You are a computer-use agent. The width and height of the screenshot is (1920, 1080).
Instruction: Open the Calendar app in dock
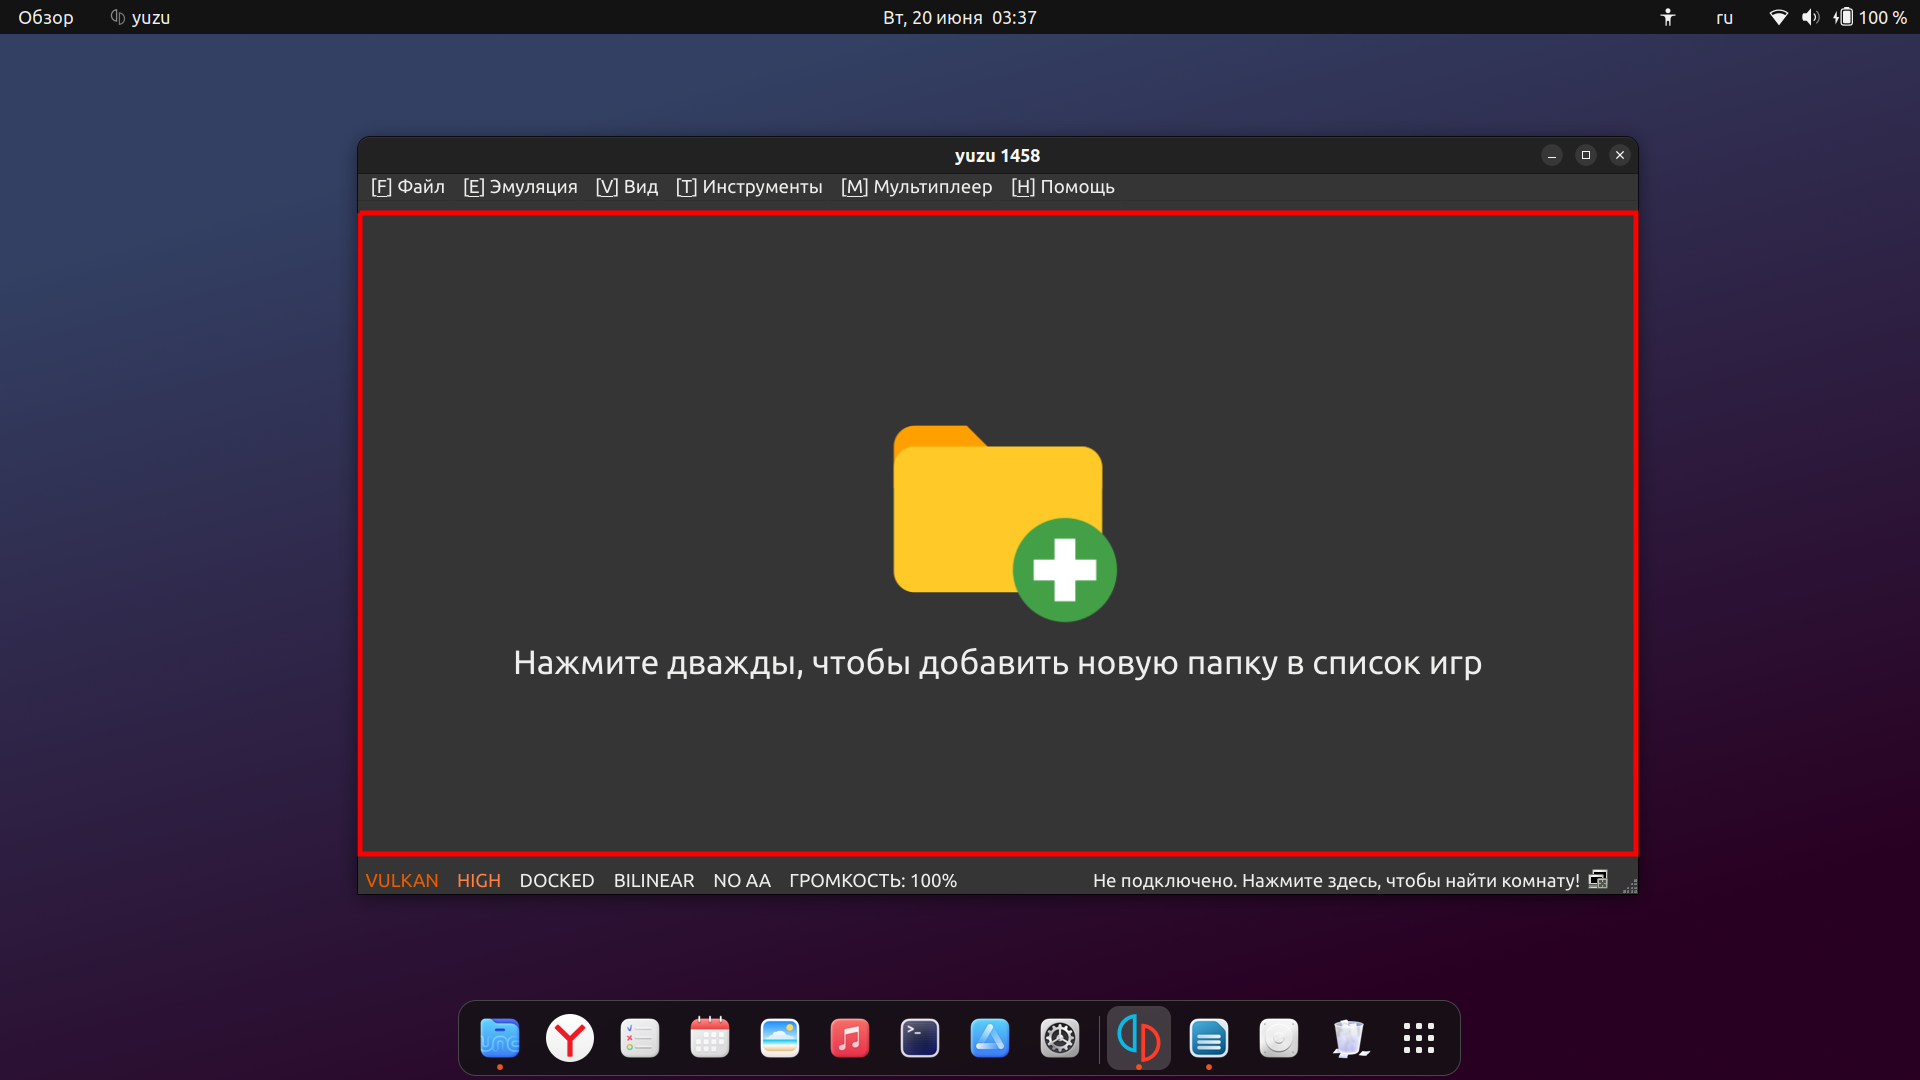[710, 1038]
